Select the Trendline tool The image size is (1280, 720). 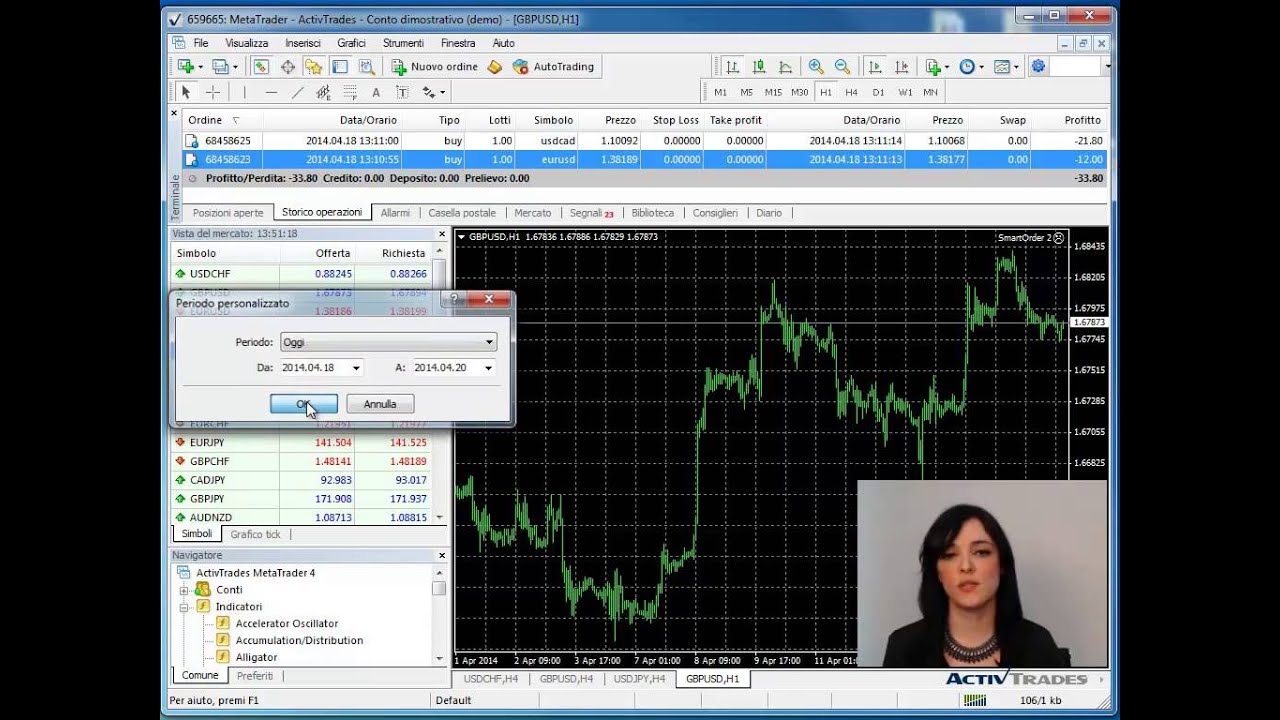[x=297, y=92]
